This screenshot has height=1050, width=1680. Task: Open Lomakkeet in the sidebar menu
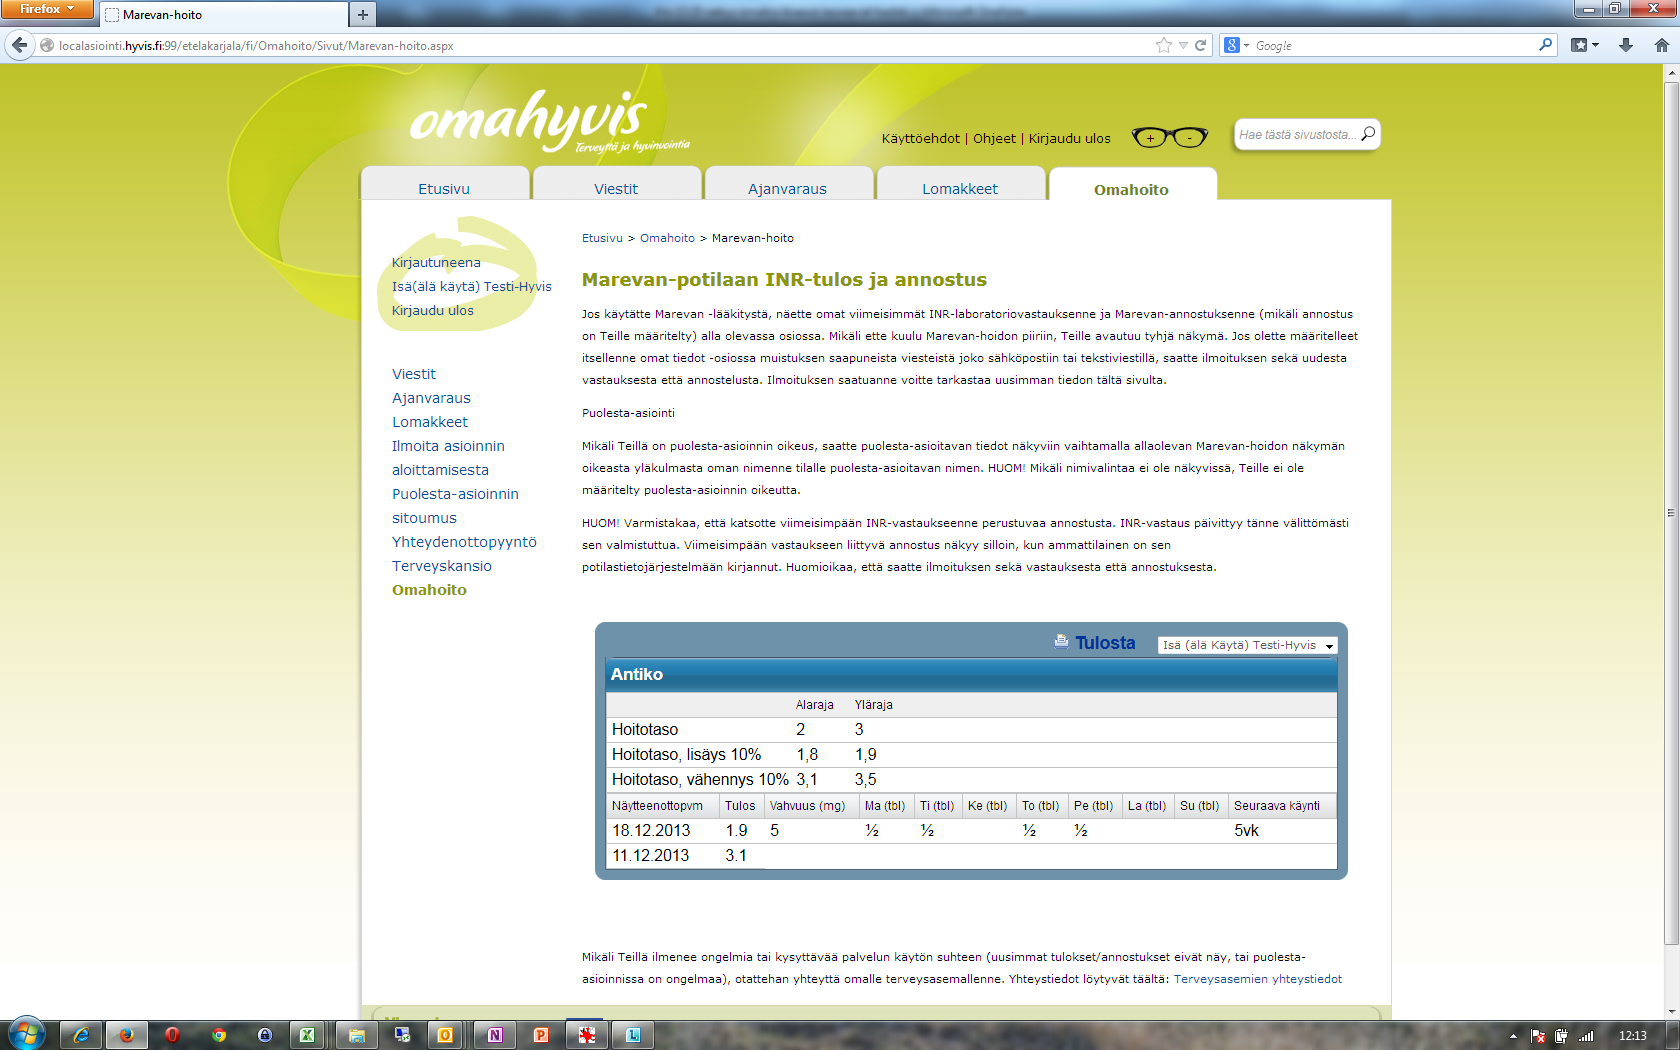point(430,422)
